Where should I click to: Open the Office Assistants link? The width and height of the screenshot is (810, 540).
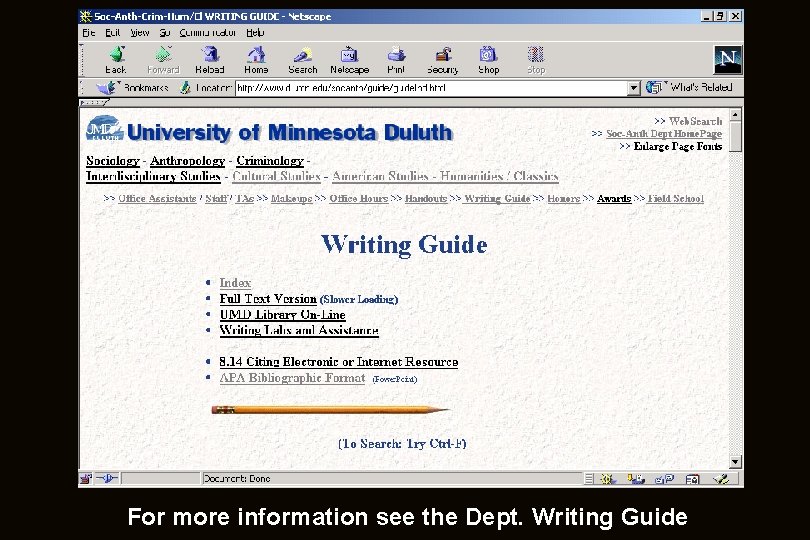[x=157, y=199]
